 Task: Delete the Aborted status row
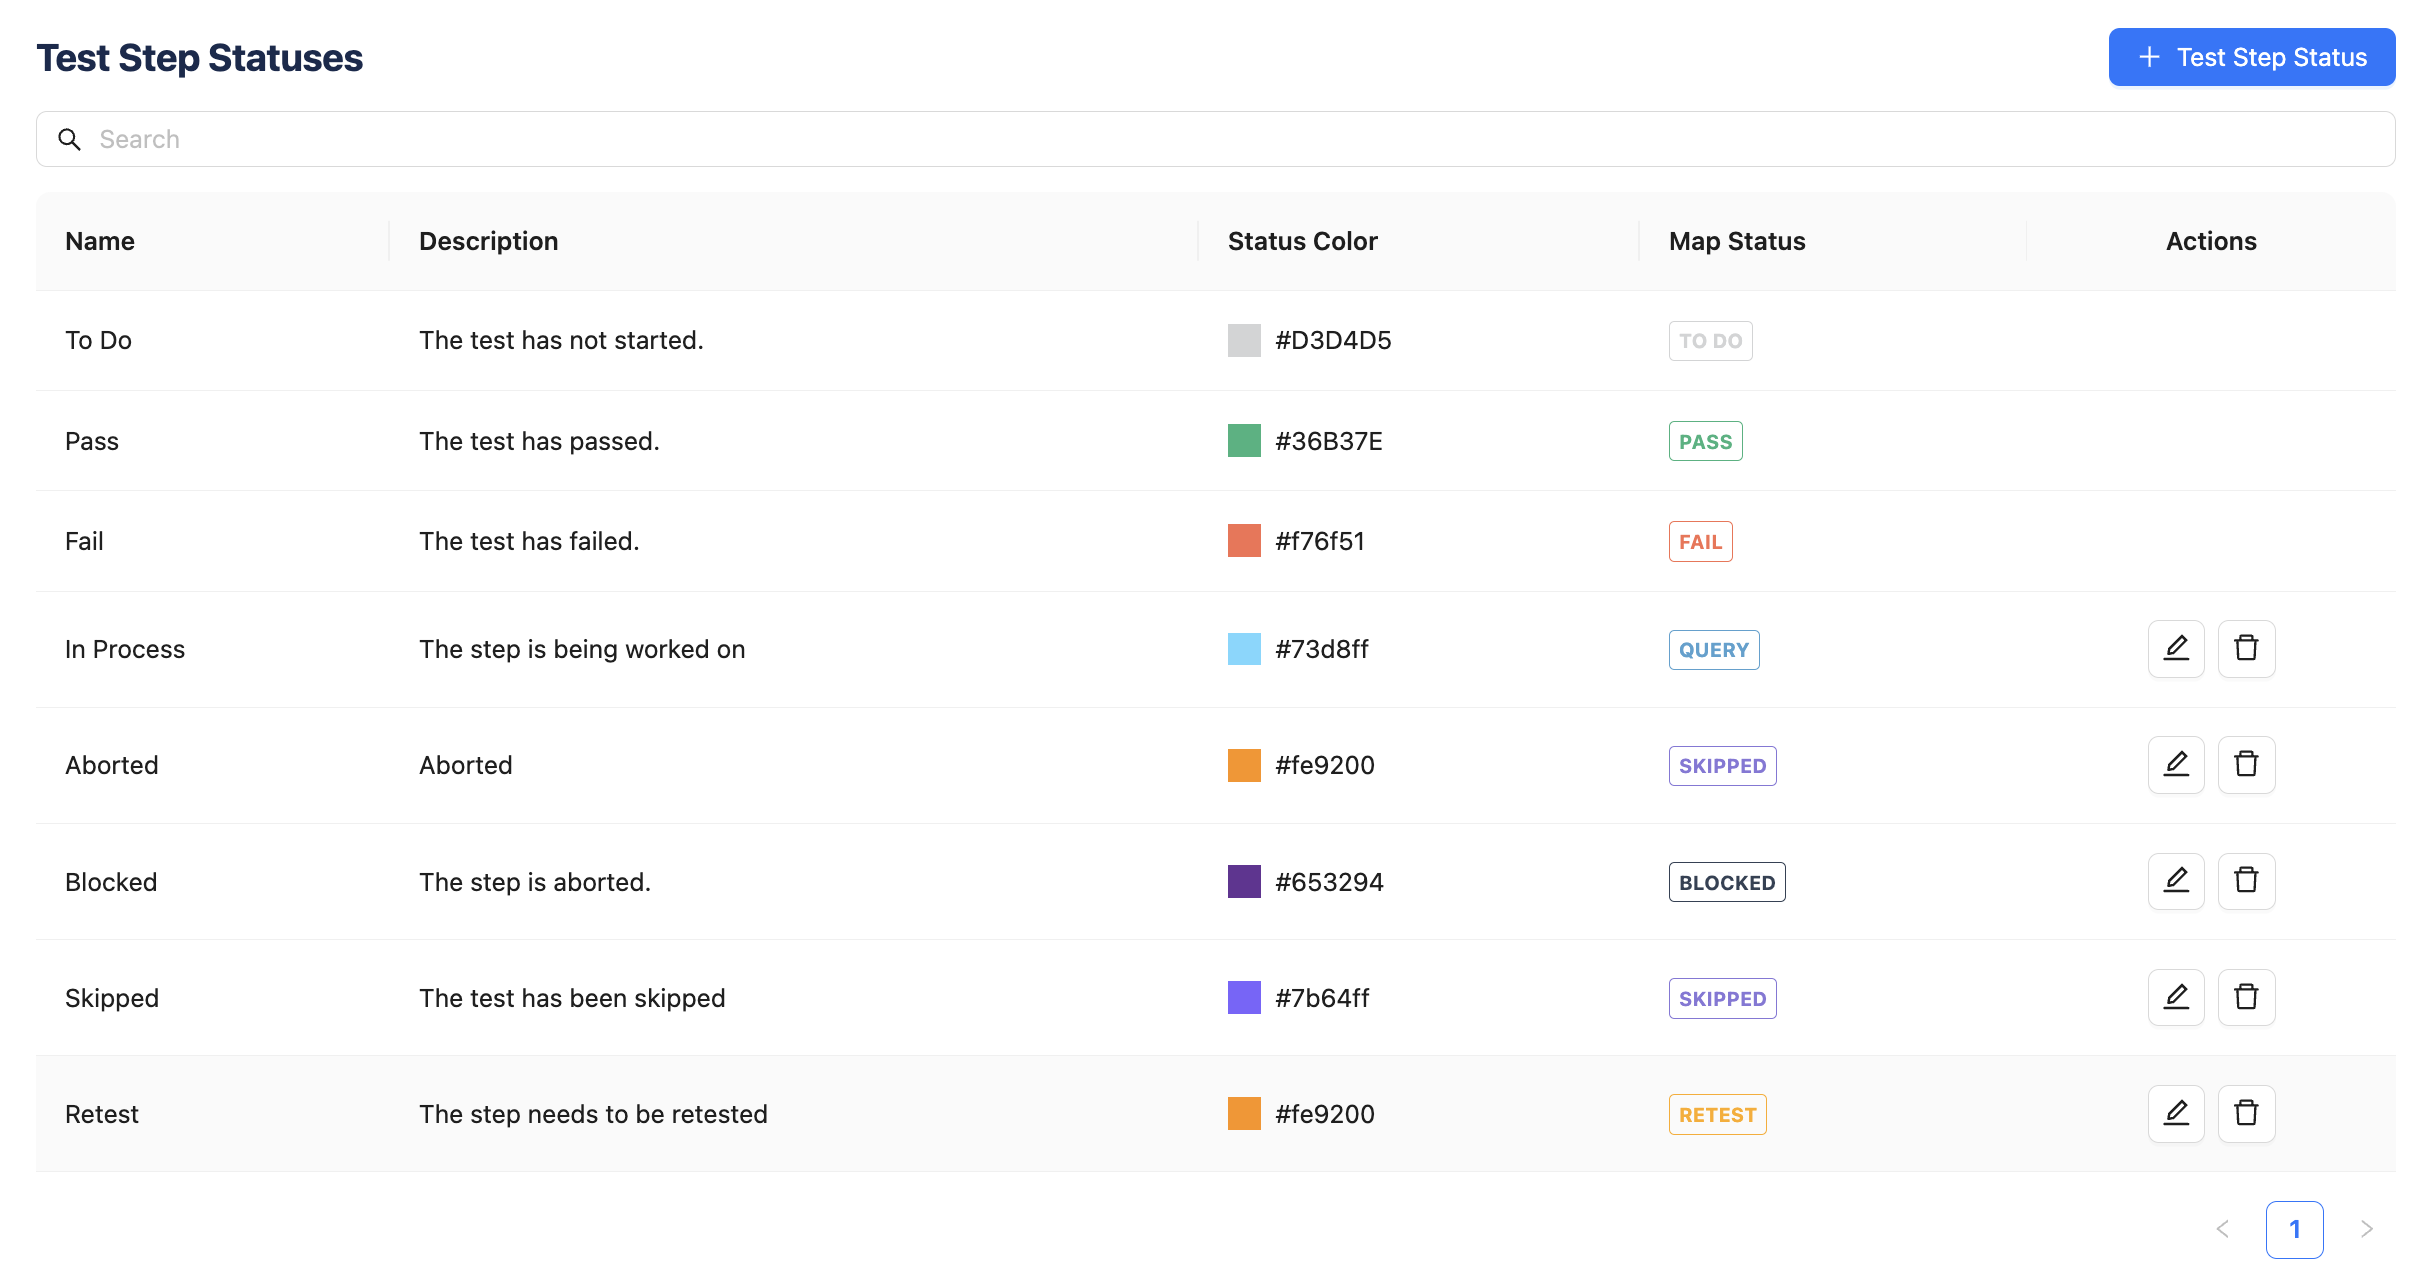[x=2246, y=765]
